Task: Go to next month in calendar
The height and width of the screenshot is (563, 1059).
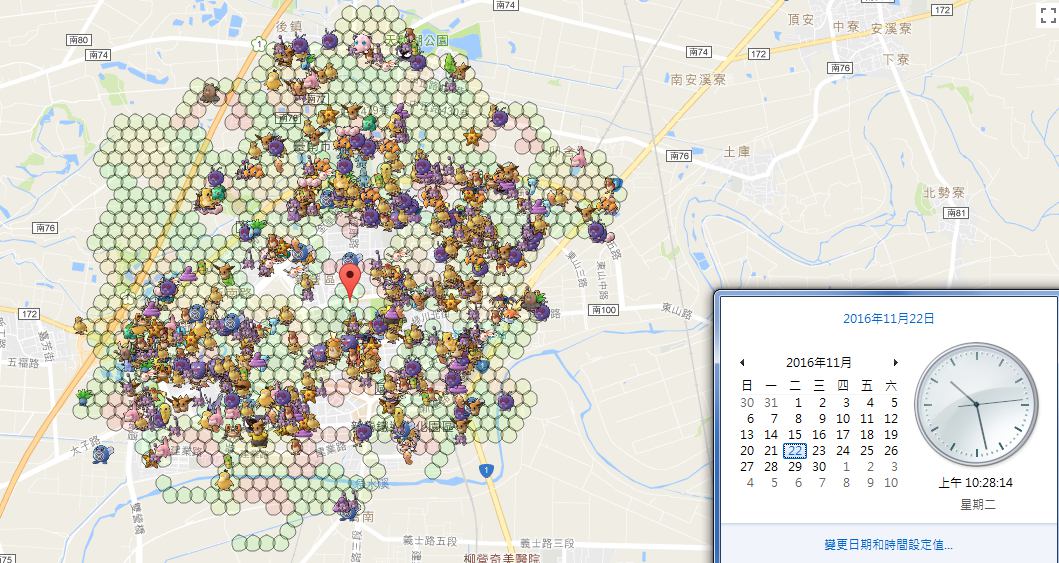Action: (896, 363)
